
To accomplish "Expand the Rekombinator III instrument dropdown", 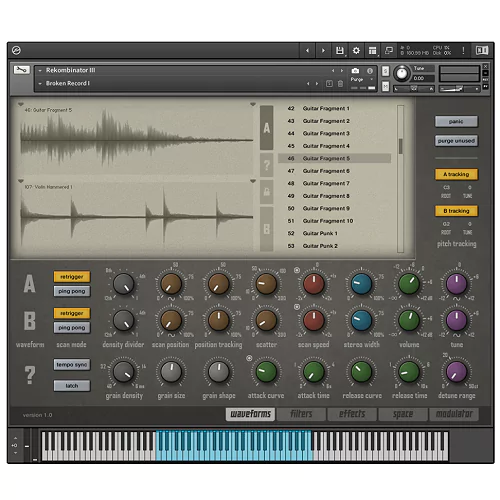I will 40,70.
